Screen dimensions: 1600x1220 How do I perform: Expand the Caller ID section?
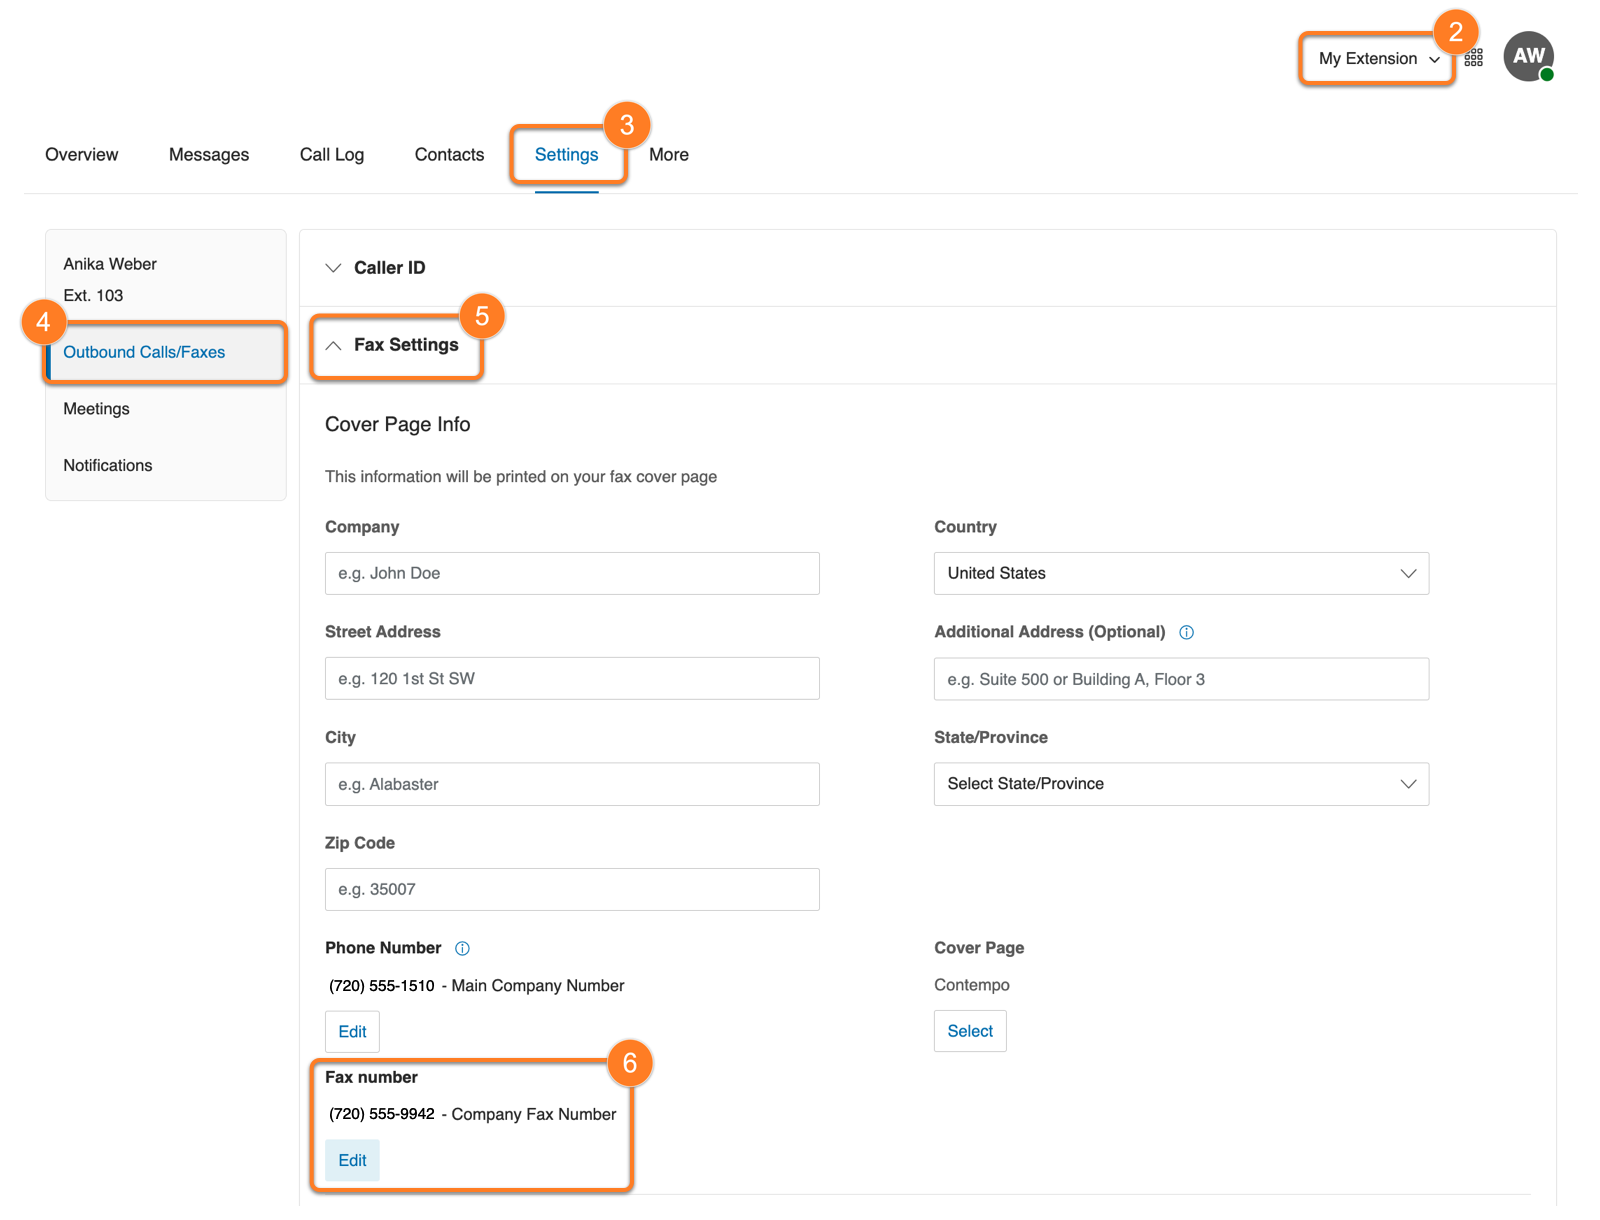pyautogui.click(x=388, y=268)
